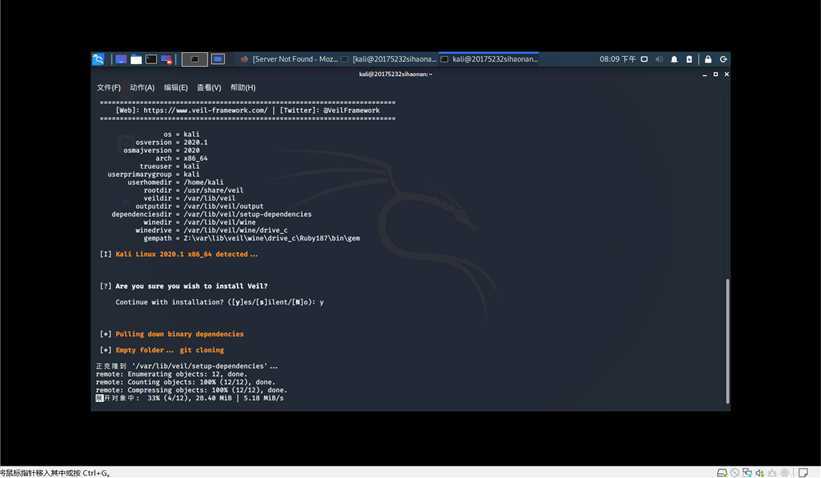Click VM printer status icon
The width and height of the screenshot is (821, 478).
coord(784,473)
